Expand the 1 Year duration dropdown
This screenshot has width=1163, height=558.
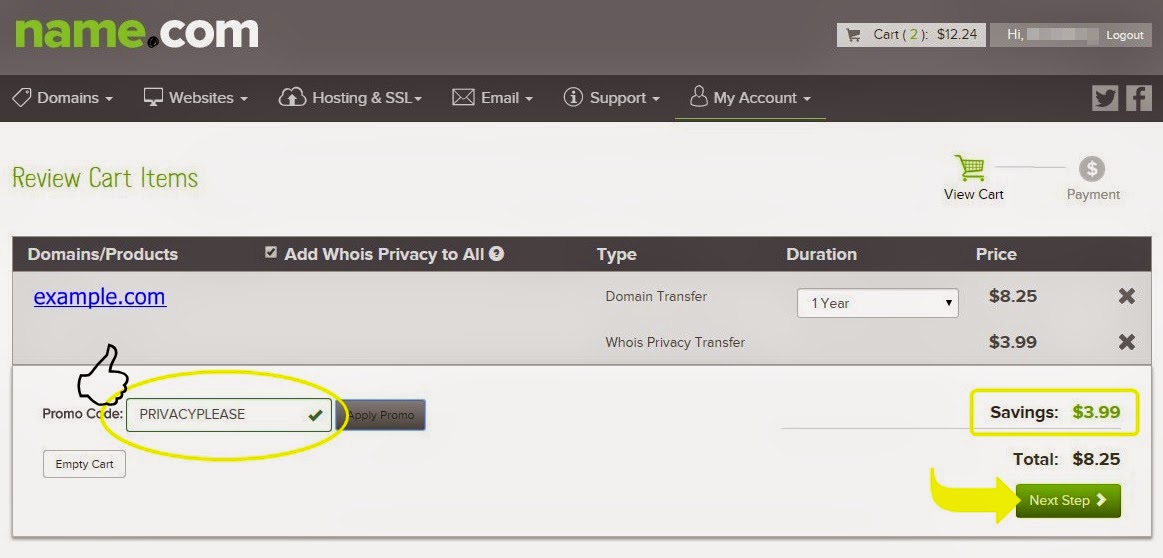point(877,303)
